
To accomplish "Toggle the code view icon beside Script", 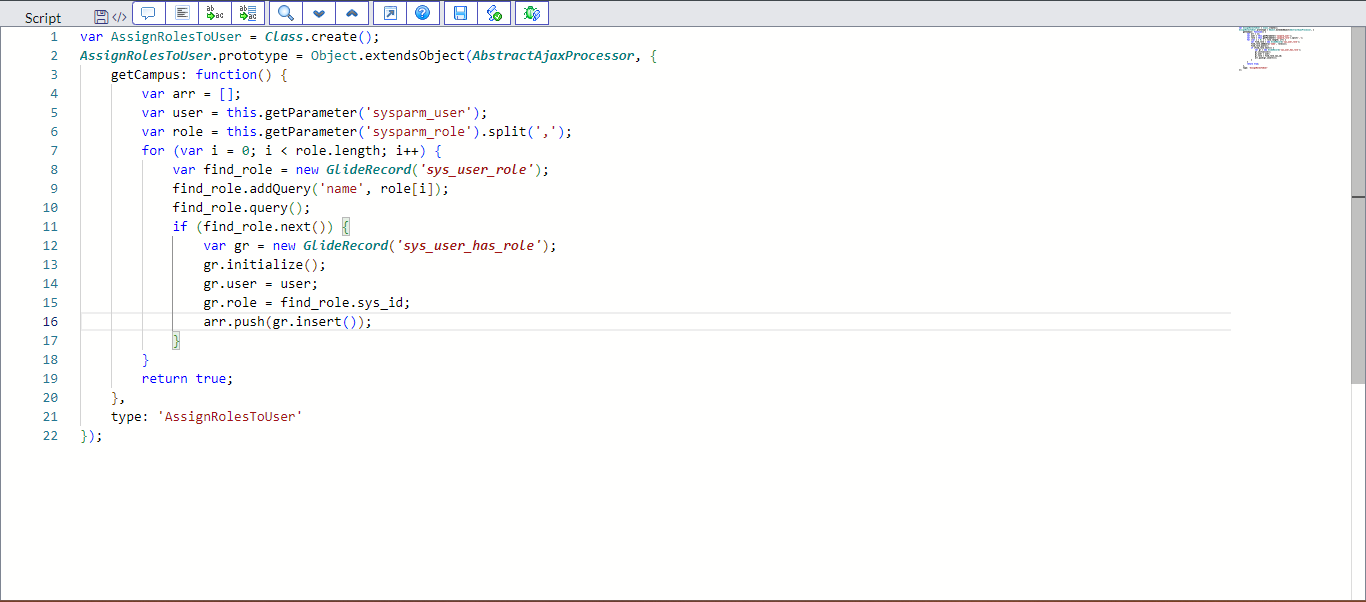I will point(120,13).
